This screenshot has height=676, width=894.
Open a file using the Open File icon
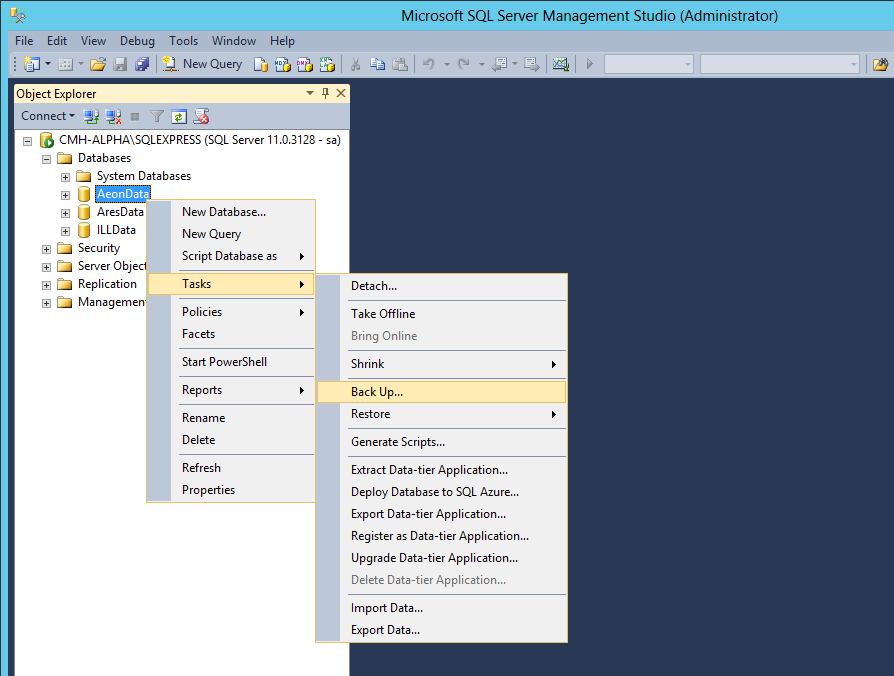(x=96, y=63)
